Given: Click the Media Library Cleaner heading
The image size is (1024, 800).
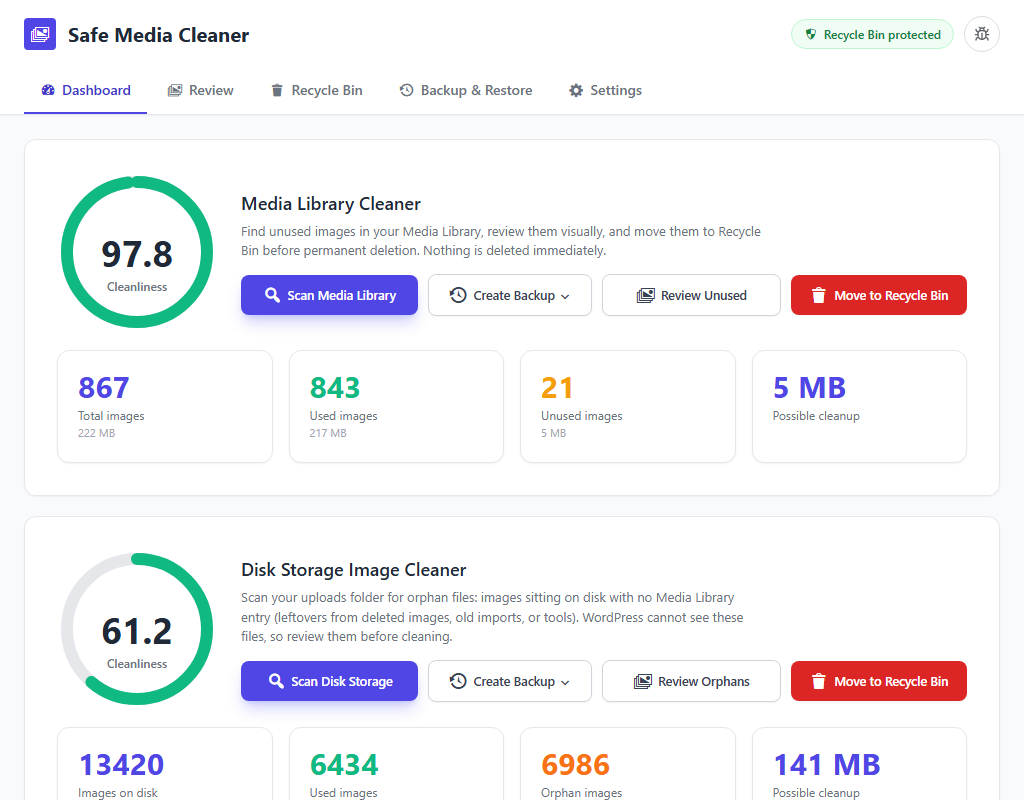Looking at the screenshot, I should point(331,204).
